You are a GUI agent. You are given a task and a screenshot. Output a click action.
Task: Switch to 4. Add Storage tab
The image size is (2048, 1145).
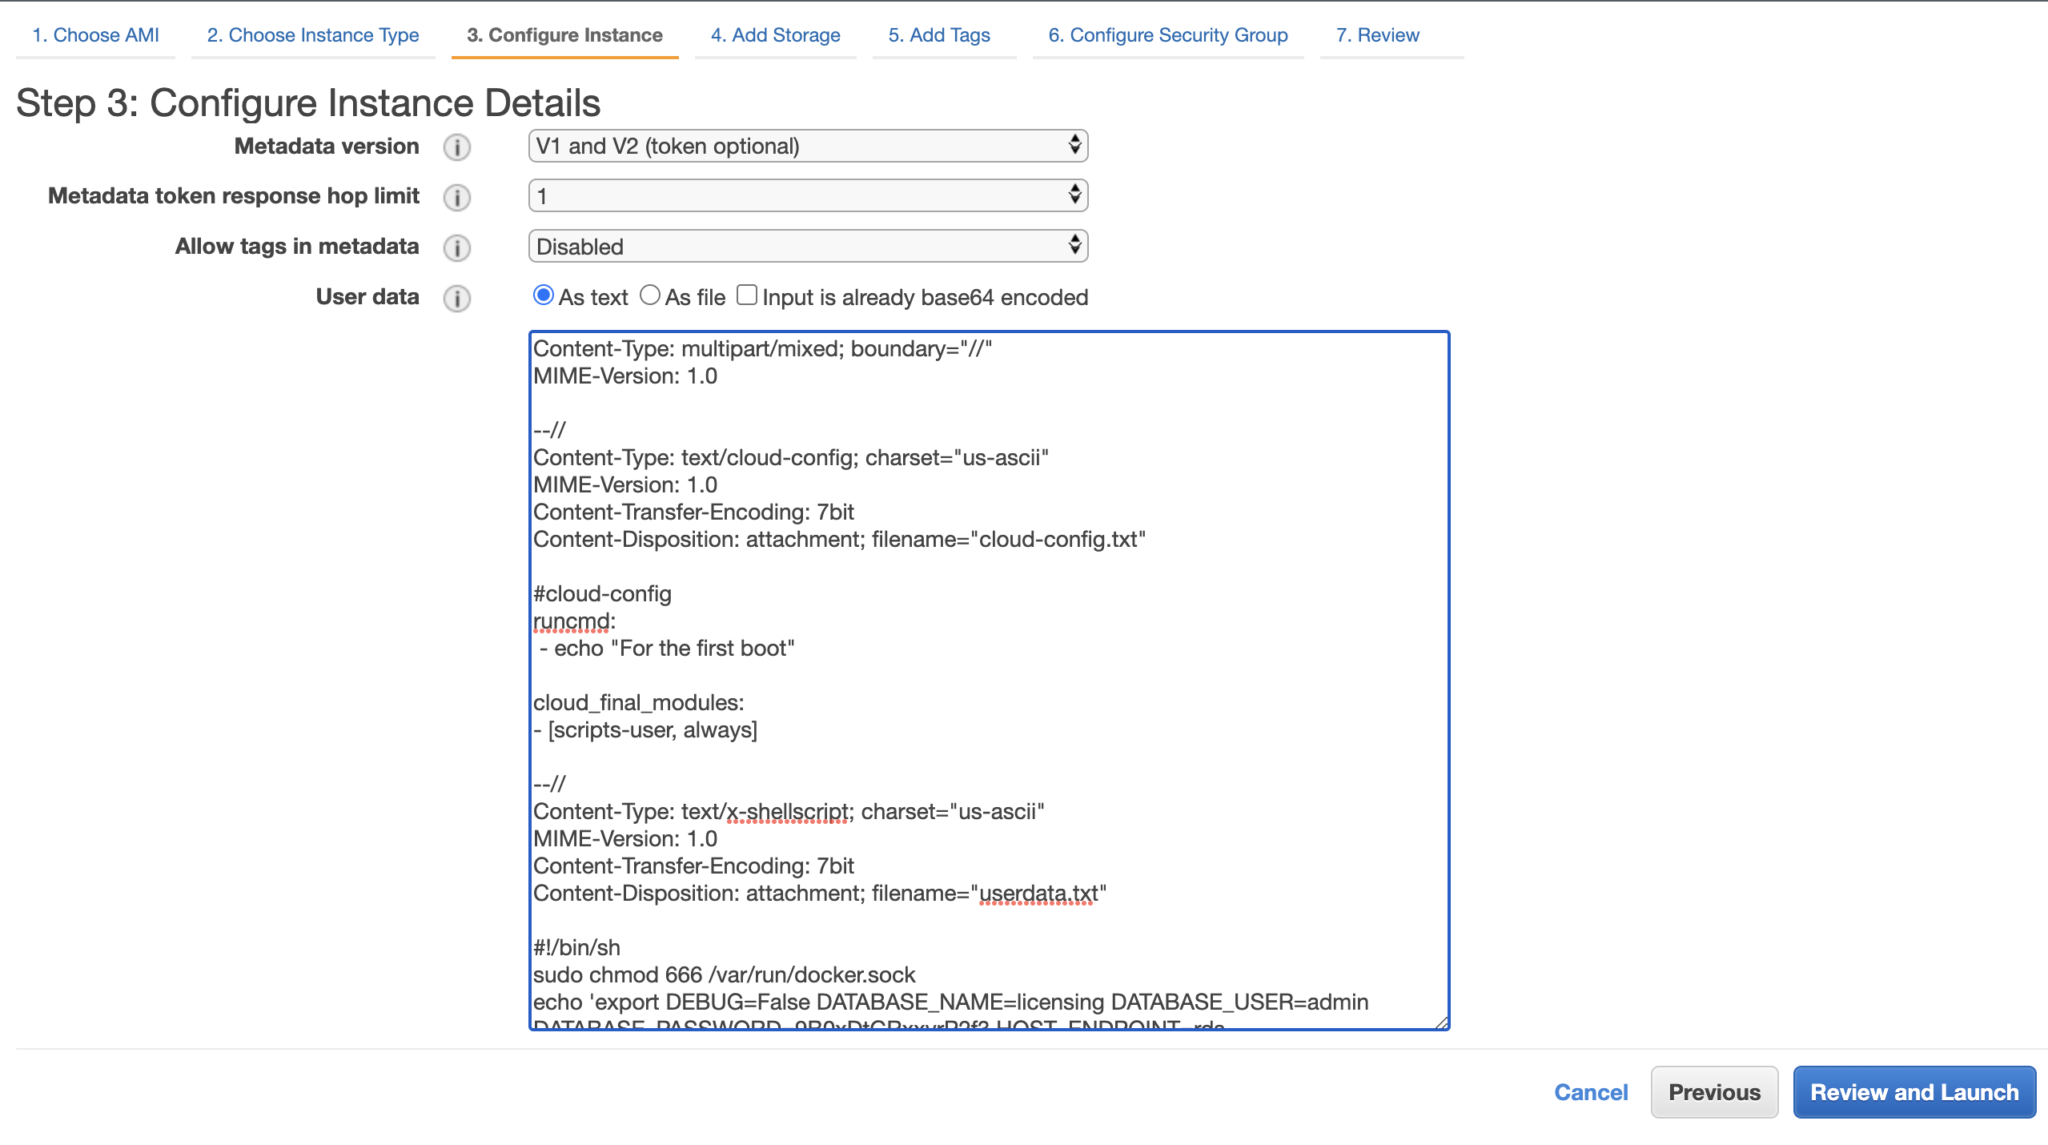pos(776,35)
